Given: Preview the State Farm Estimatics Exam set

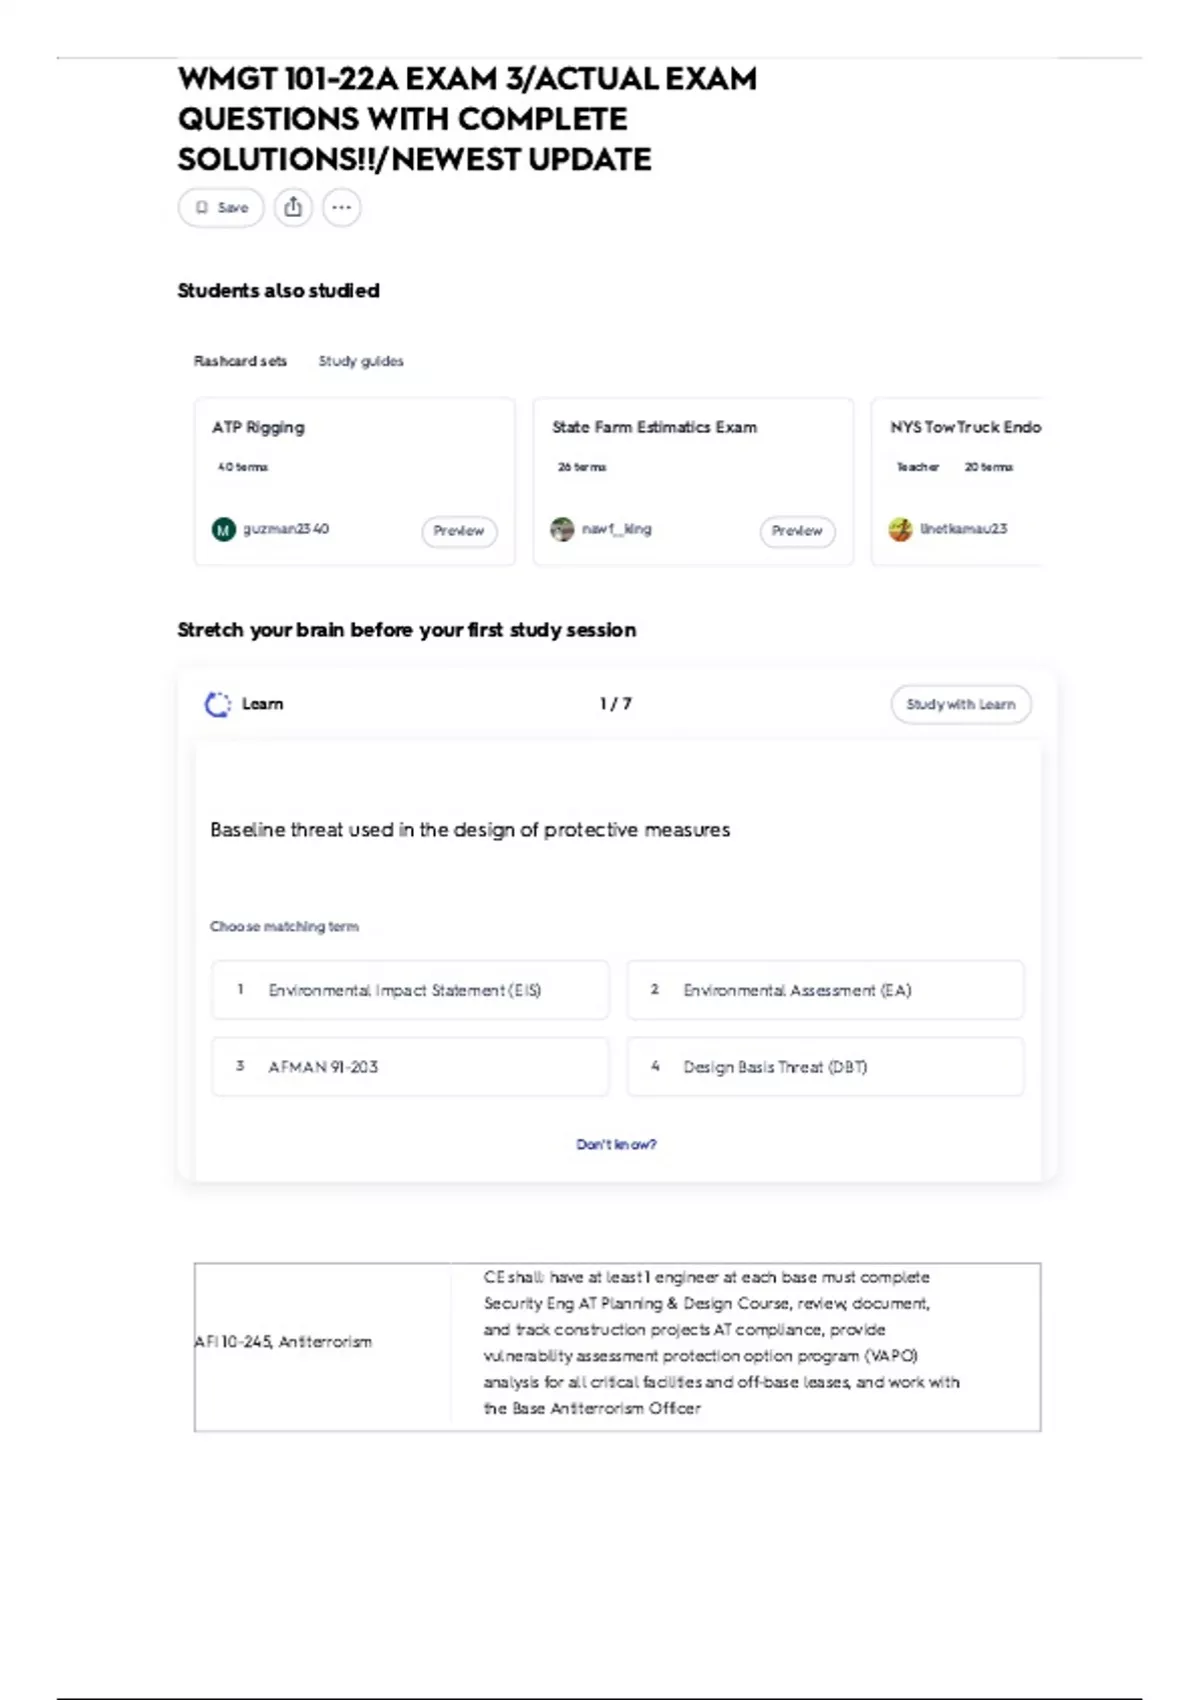Looking at the screenshot, I should coord(797,531).
